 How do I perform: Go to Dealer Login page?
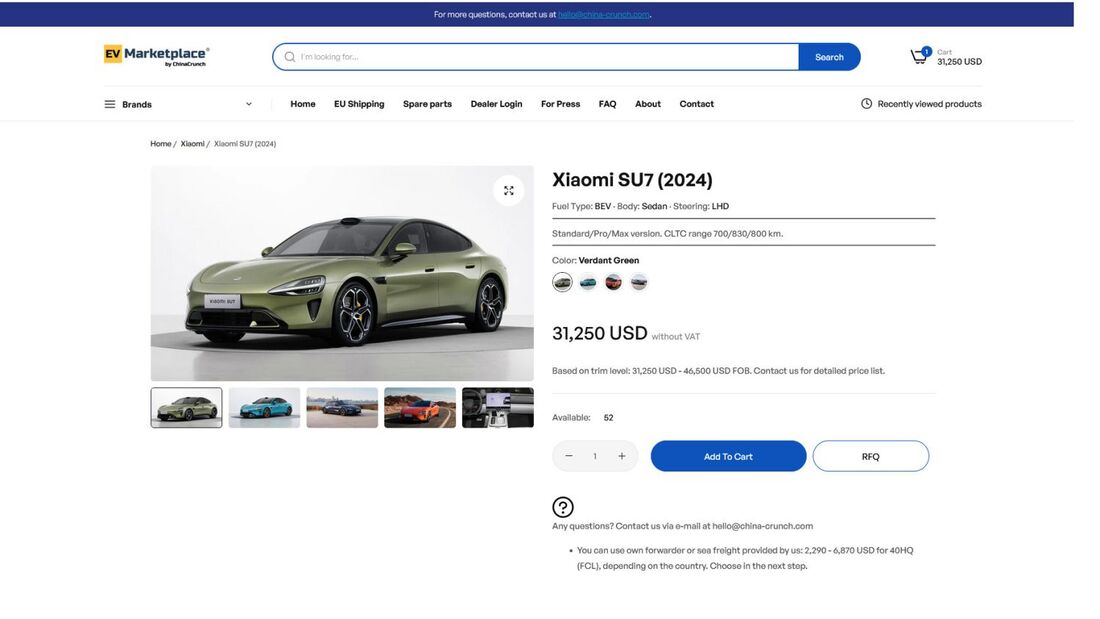point(497,104)
